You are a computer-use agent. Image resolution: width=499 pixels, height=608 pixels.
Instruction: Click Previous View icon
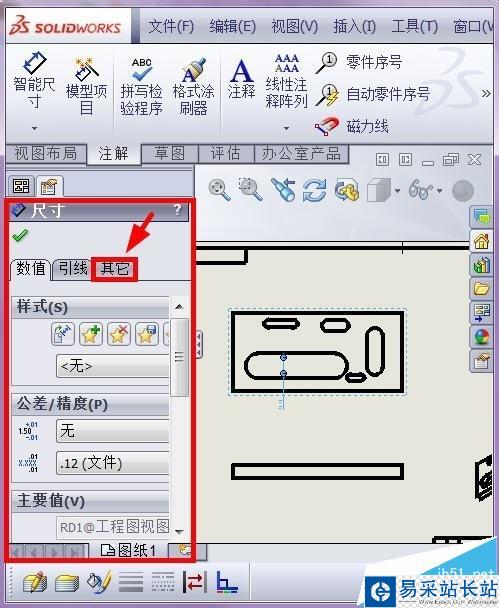[x=283, y=190]
